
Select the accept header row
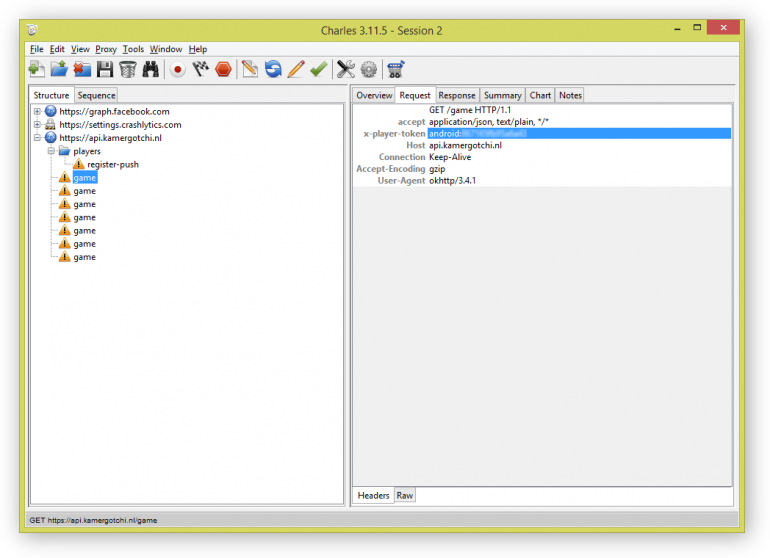pyautogui.click(x=542, y=122)
